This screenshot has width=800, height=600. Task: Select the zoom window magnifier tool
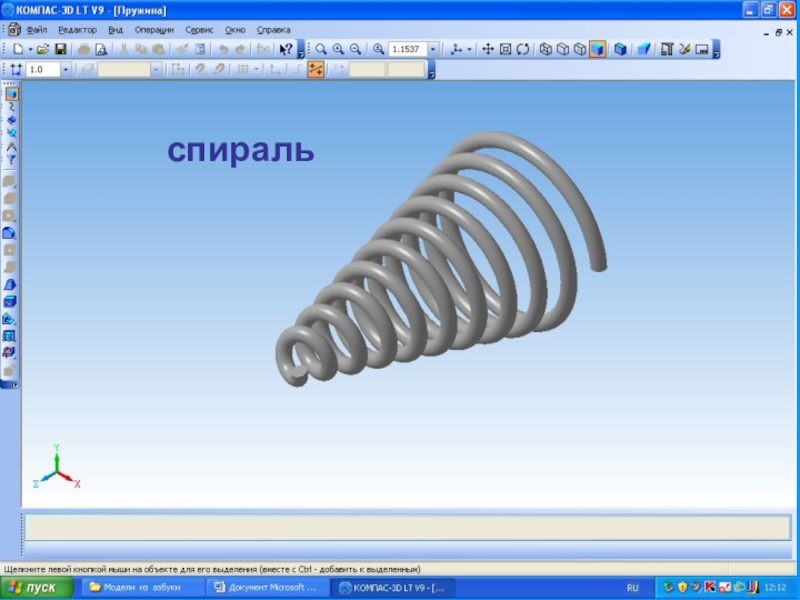[321, 49]
